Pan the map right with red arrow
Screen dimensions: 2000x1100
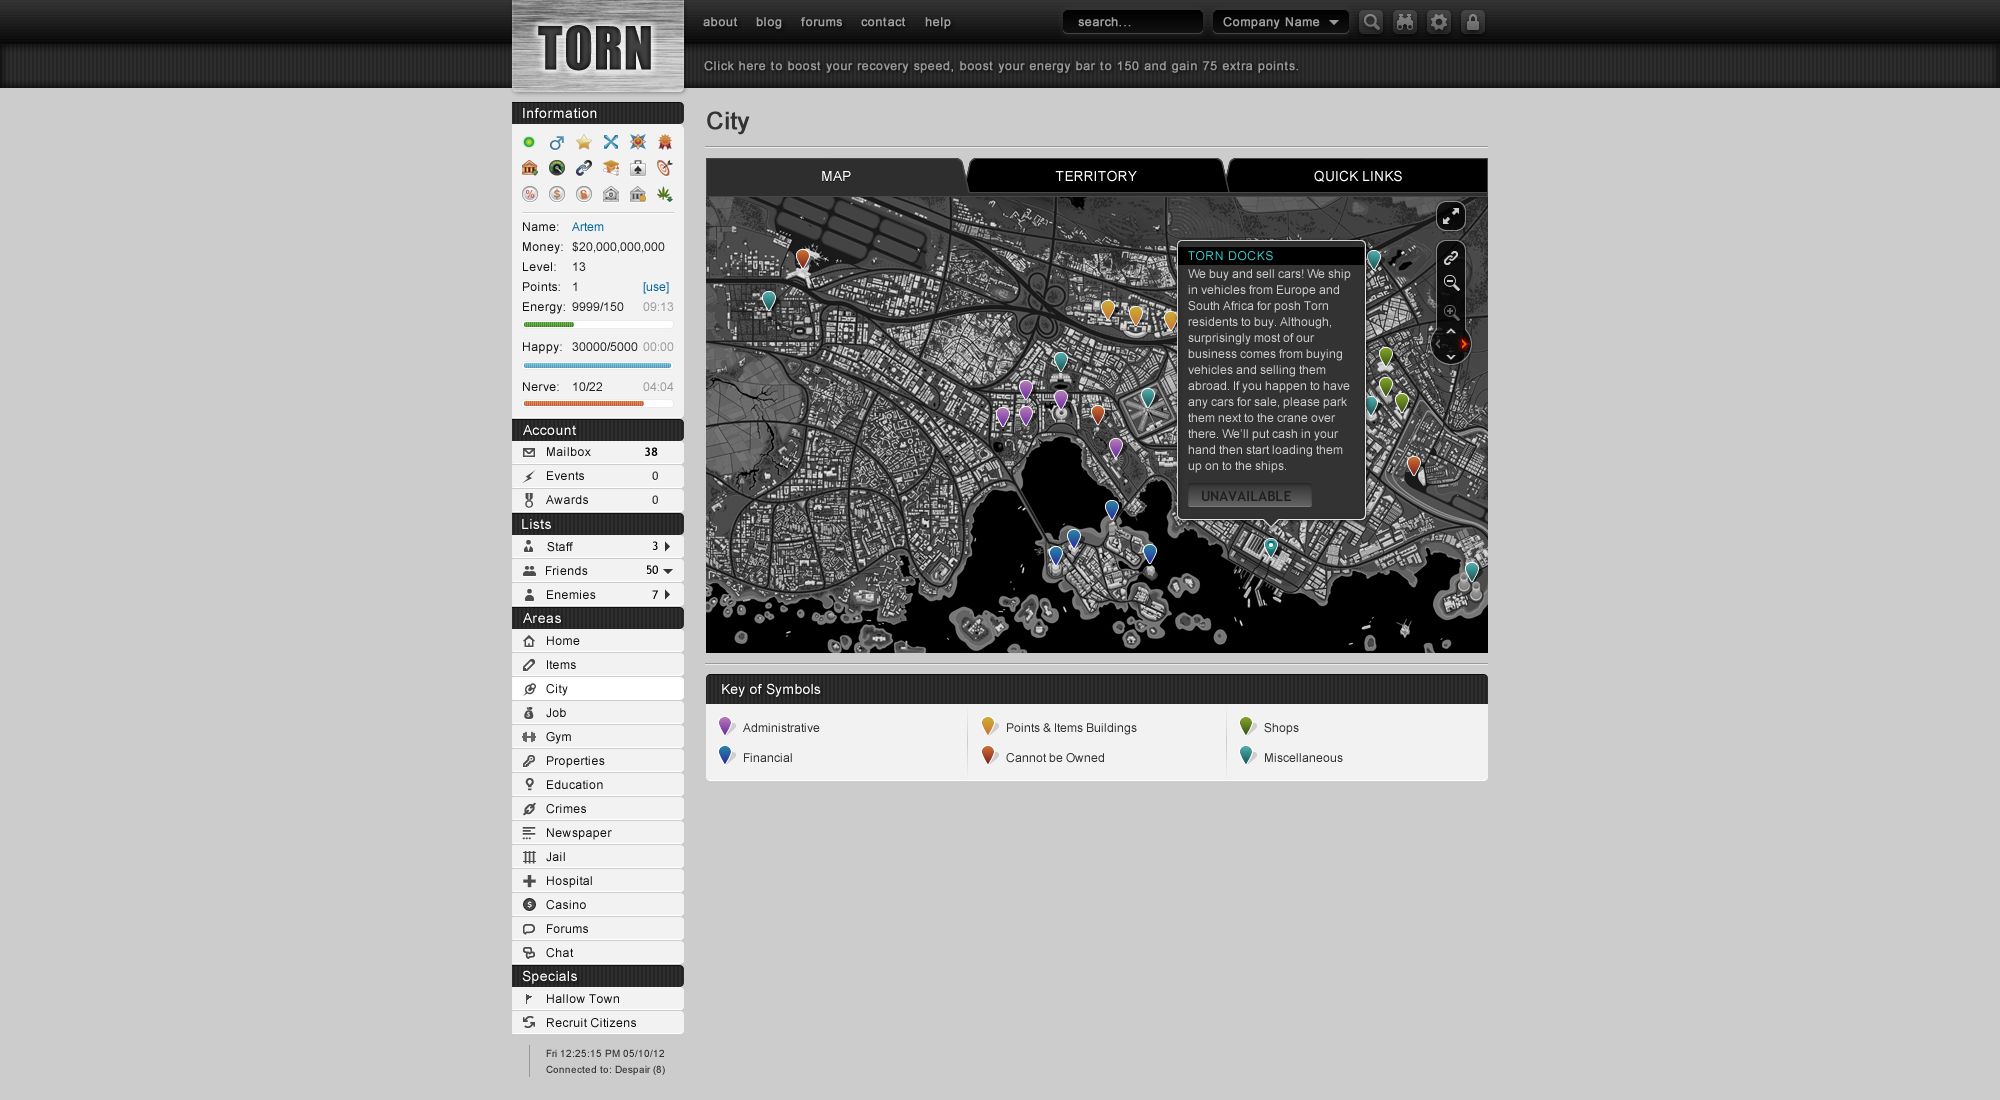[1464, 344]
